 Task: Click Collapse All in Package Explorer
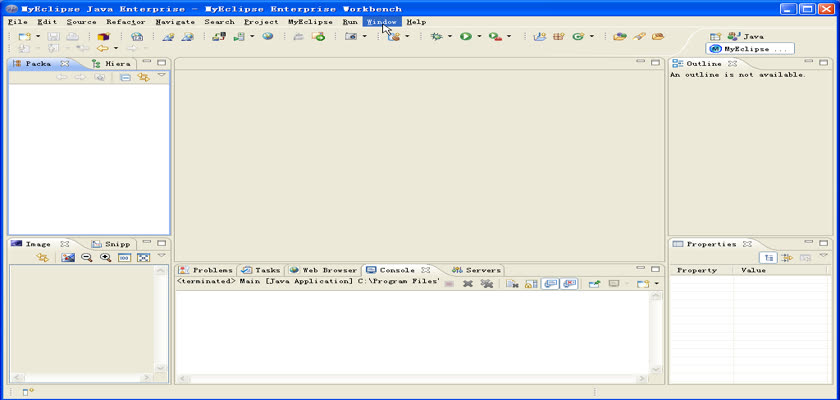click(x=125, y=78)
